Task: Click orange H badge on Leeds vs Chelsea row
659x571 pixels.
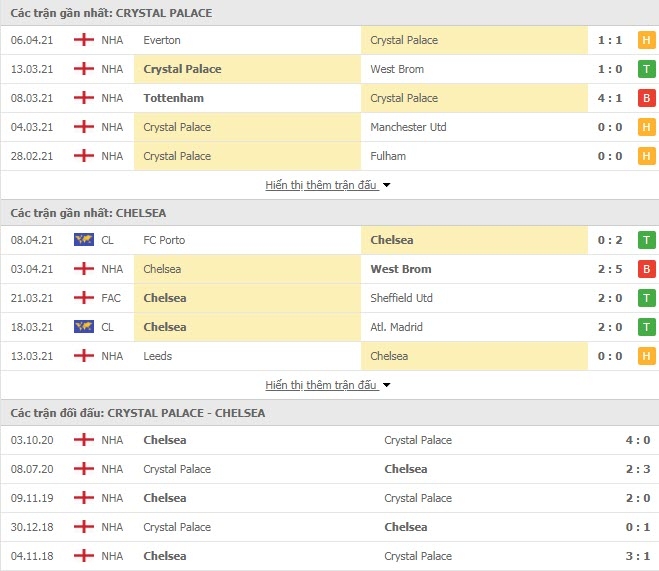Action: coord(646,356)
